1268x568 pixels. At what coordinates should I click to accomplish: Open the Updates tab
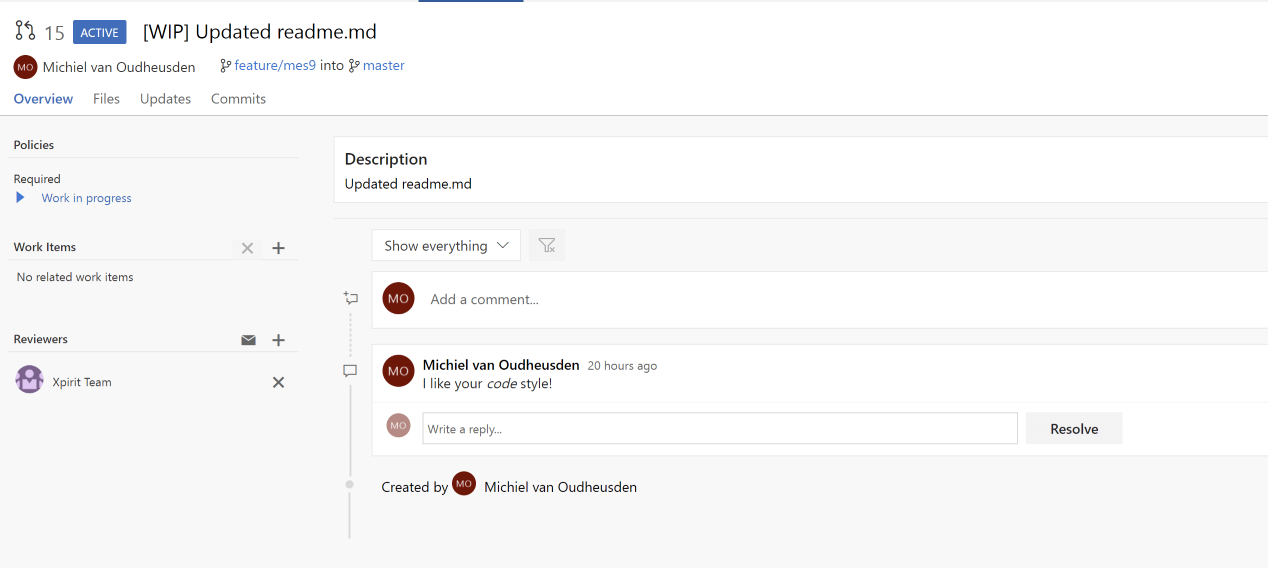[165, 99]
